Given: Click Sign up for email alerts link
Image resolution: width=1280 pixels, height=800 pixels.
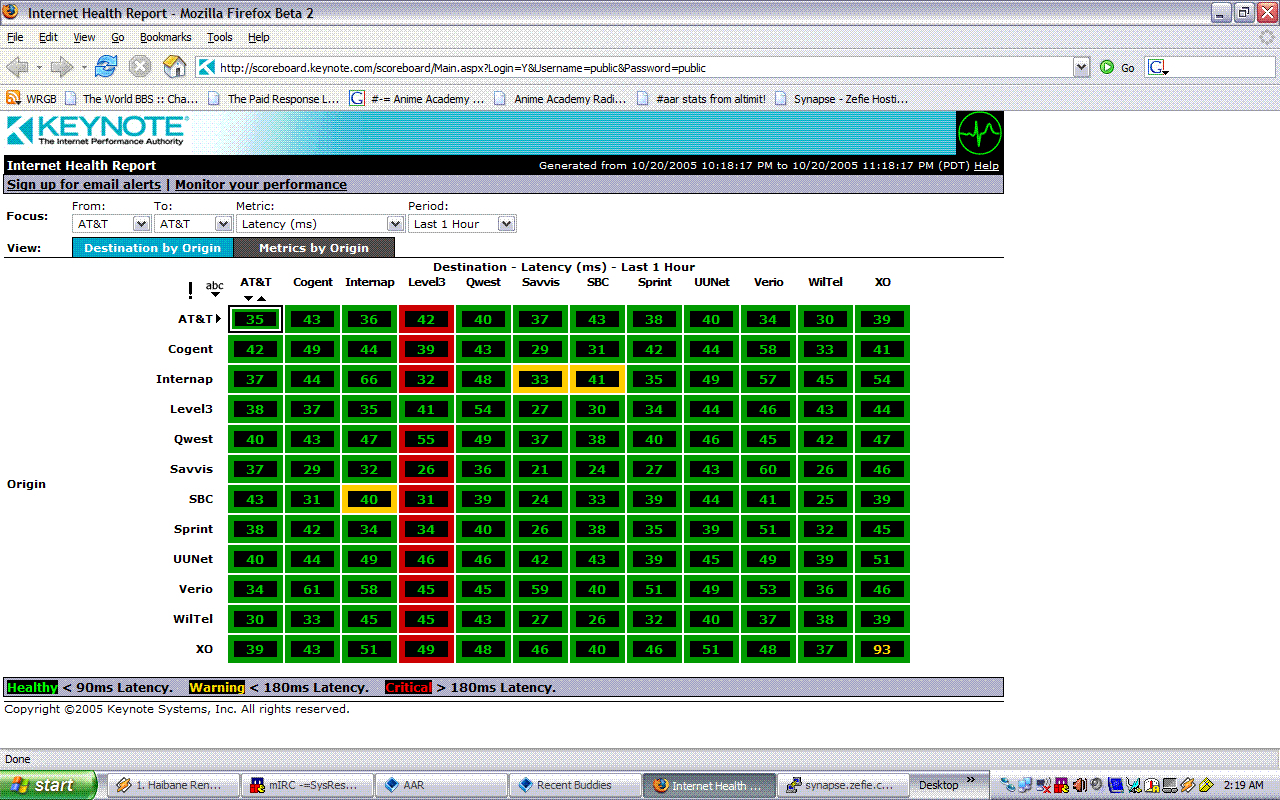Looking at the screenshot, I should coord(84,185).
